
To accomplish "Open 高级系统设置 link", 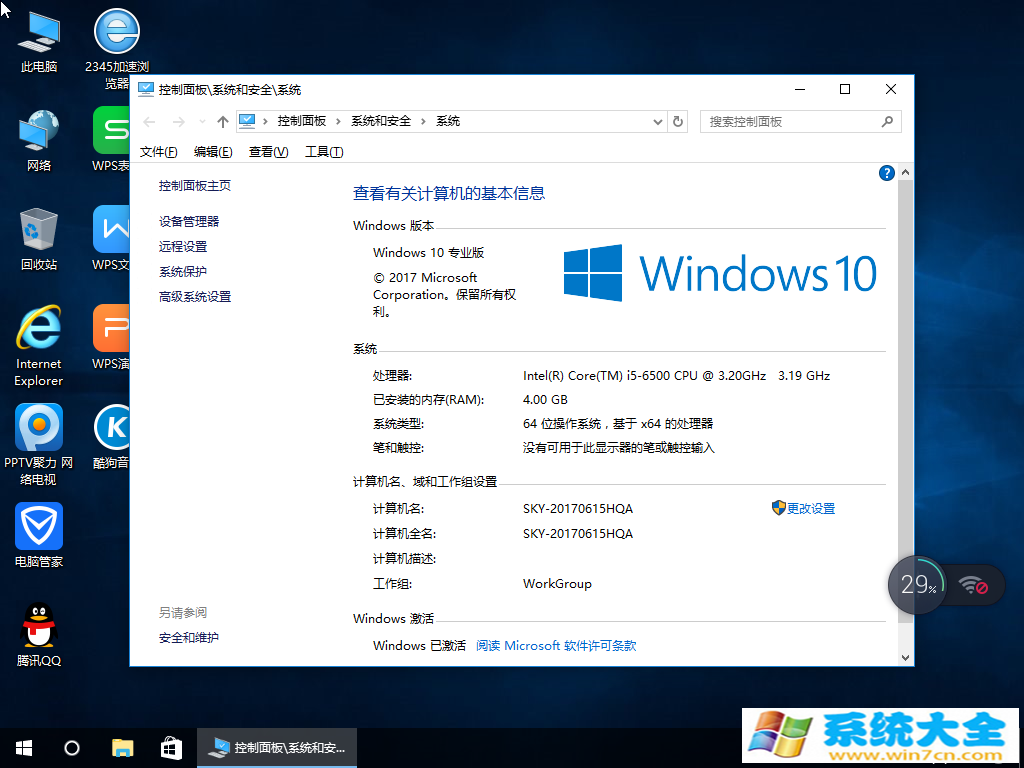I will point(195,297).
